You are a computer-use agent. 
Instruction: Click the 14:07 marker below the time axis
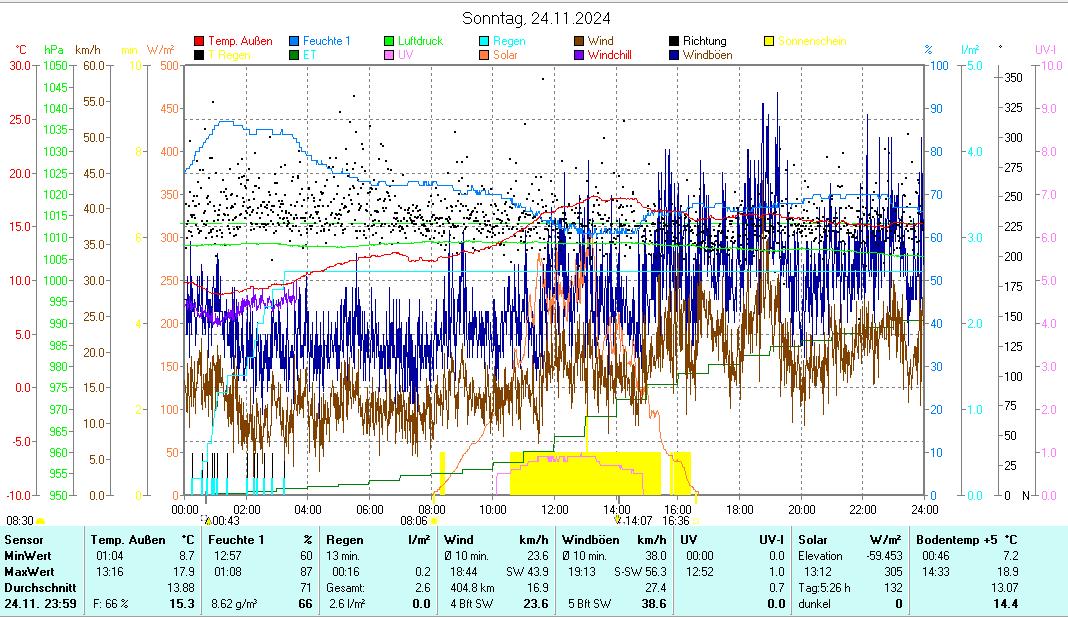click(x=634, y=520)
